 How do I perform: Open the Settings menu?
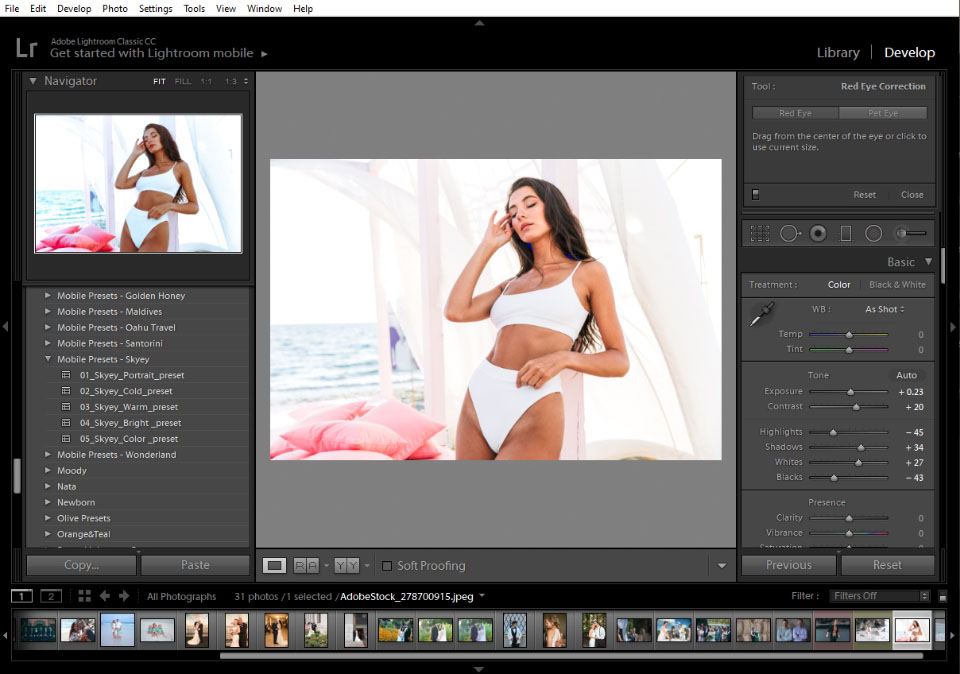(x=156, y=9)
